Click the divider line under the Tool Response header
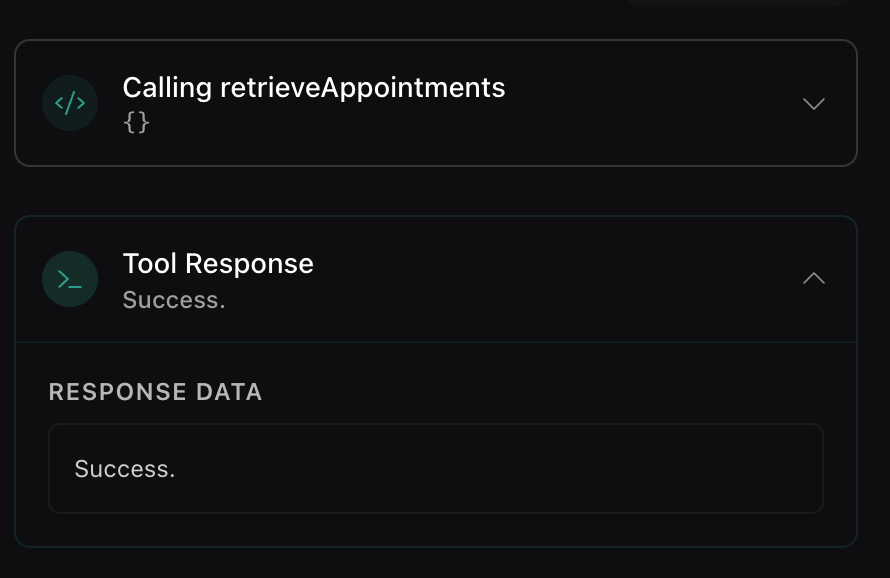 click(436, 342)
